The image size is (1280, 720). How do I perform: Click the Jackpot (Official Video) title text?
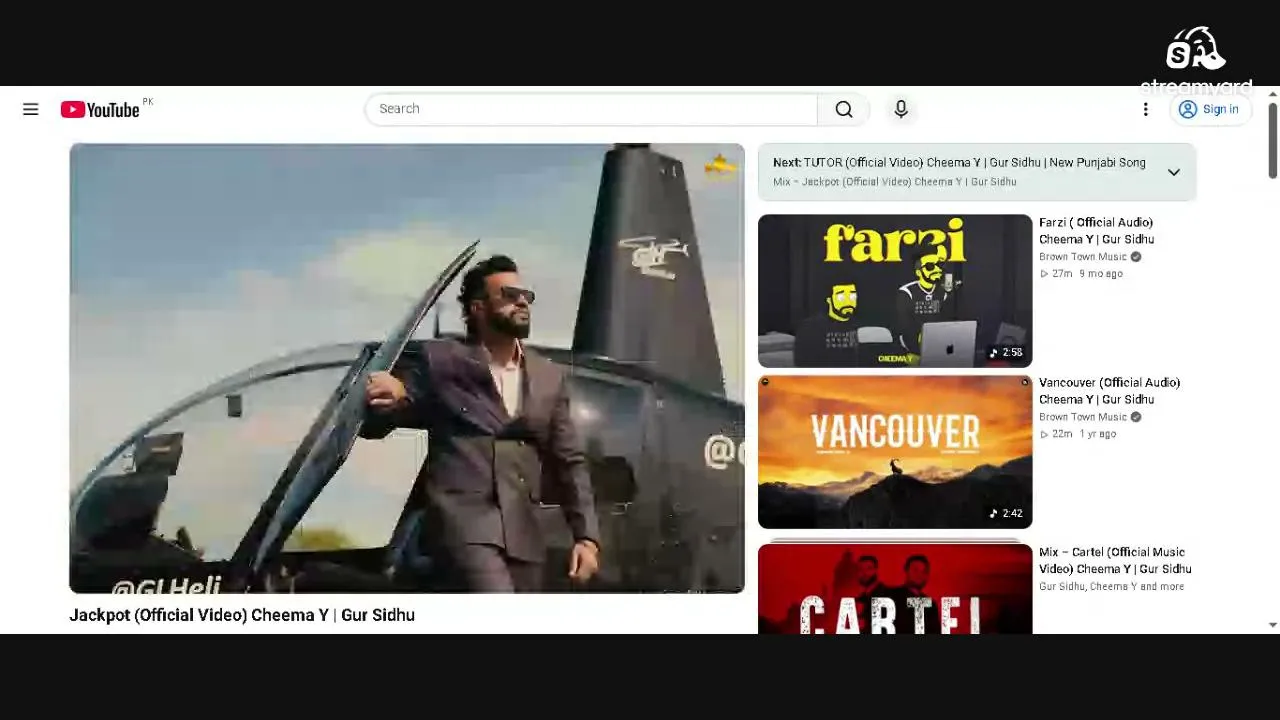pos(242,615)
